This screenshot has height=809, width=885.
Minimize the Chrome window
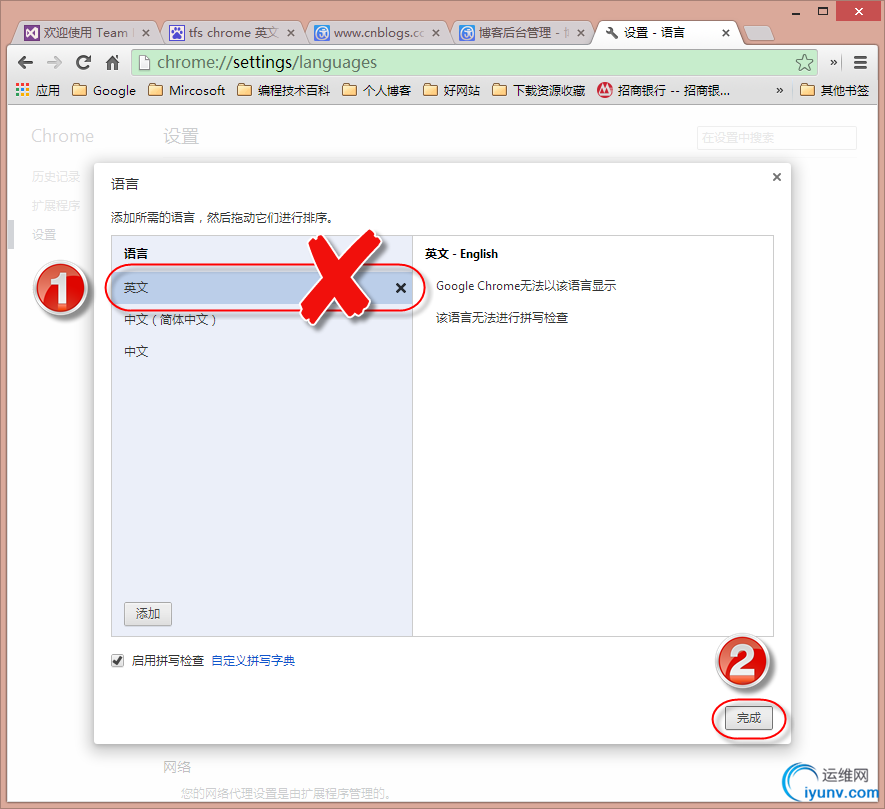coord(796,11)
